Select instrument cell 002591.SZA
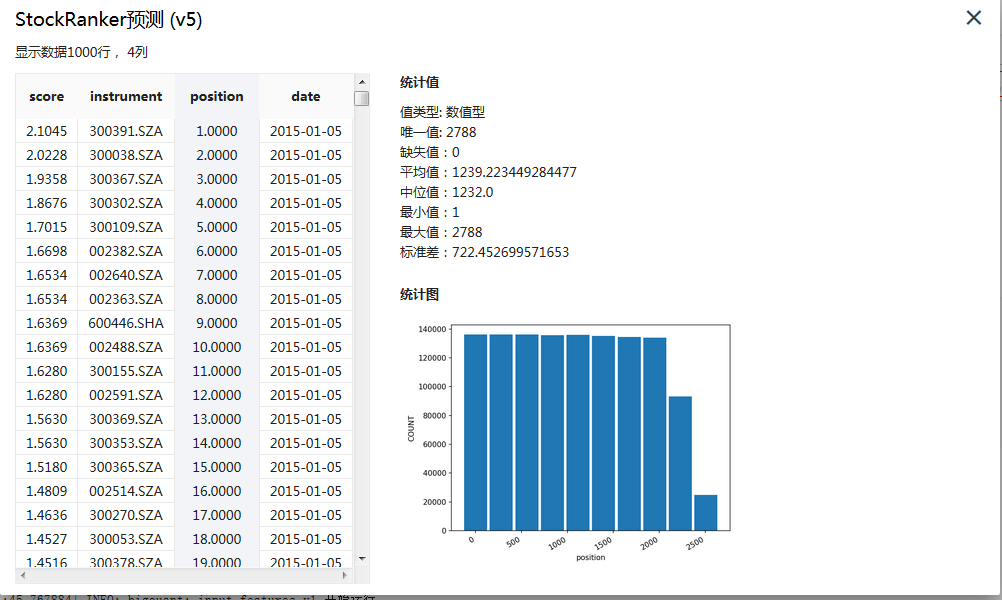 point(126,395)
